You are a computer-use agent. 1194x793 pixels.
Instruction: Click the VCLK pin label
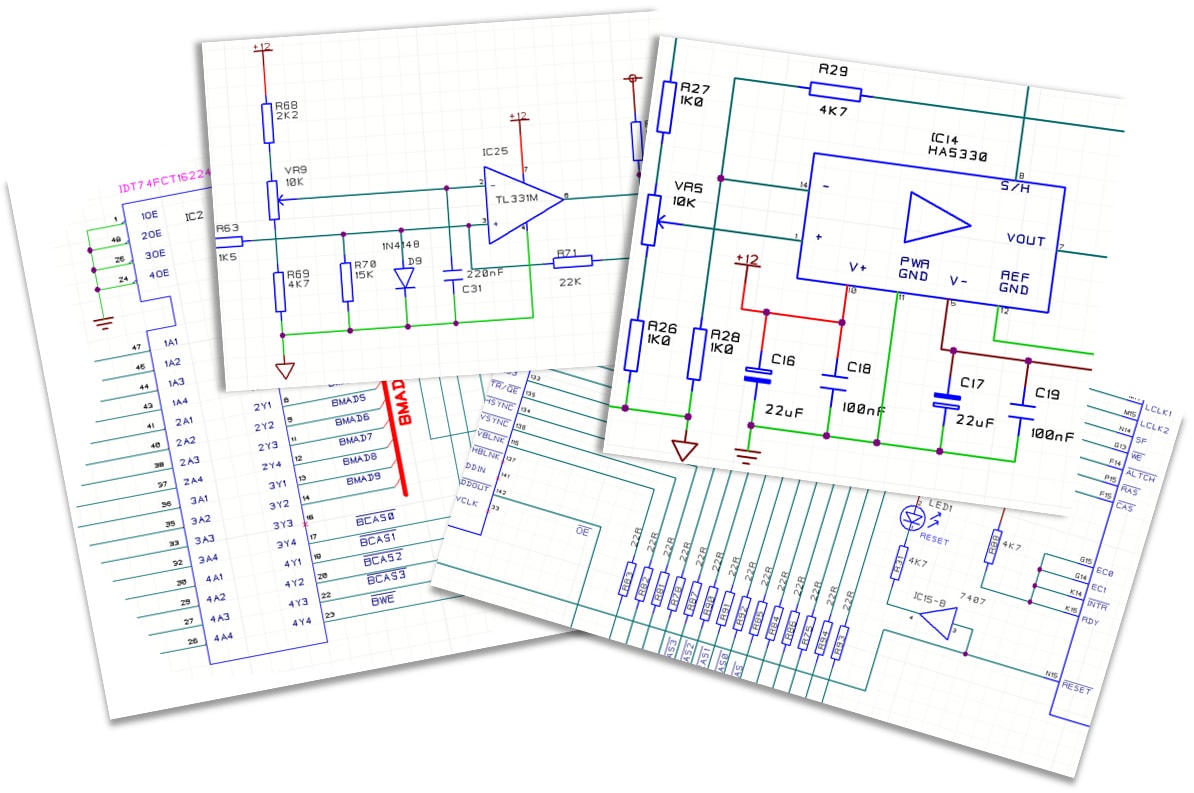click(466, 501)
